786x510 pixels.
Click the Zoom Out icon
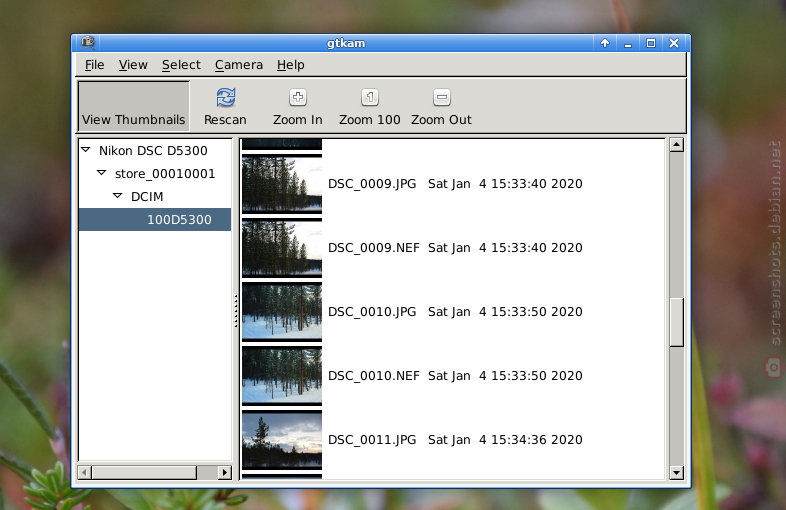pos(442,97)
